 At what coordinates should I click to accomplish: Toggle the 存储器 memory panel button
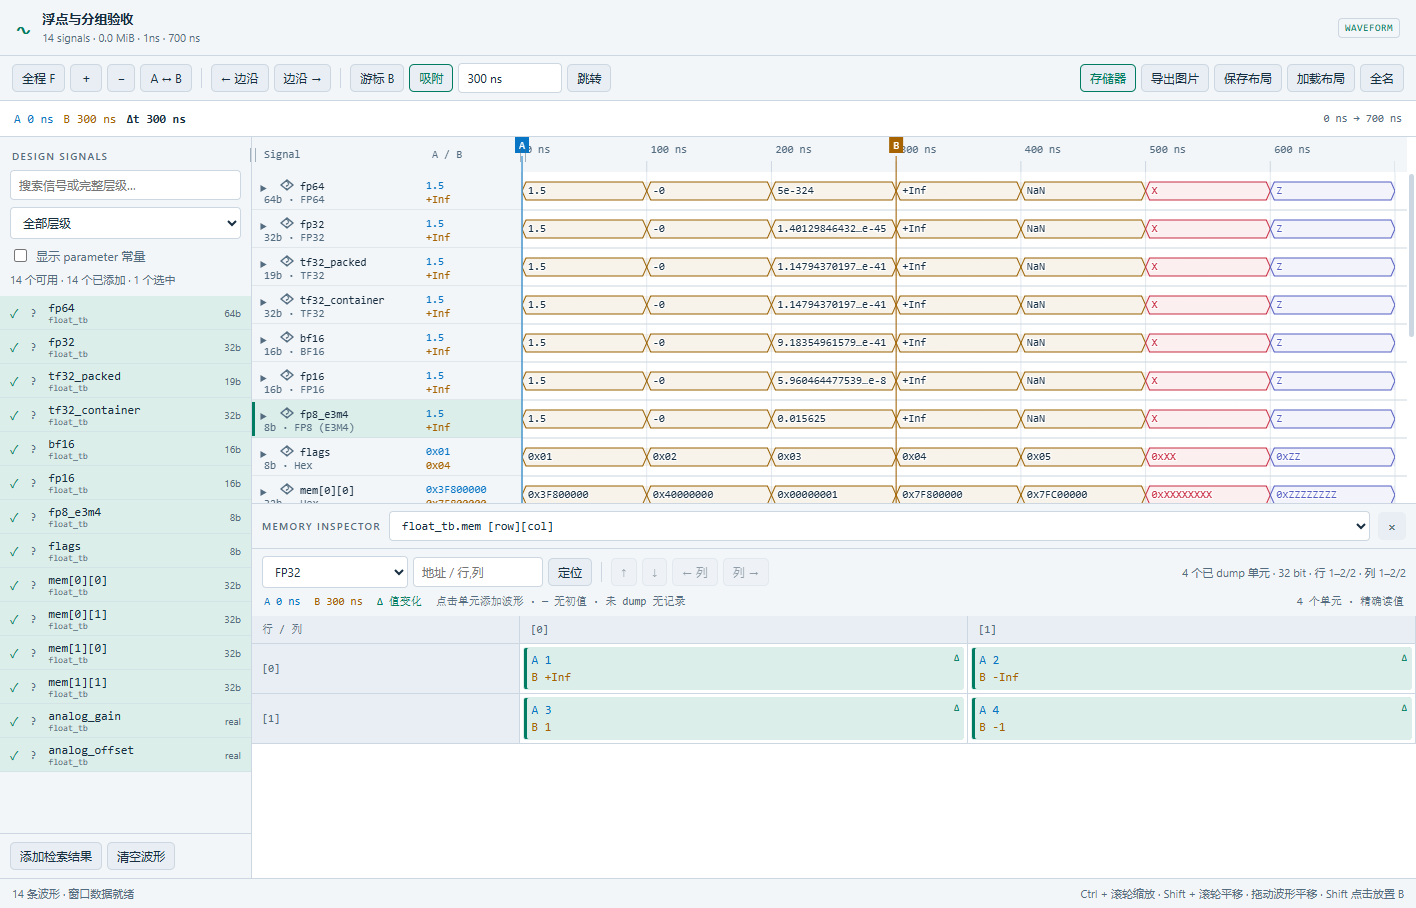pos(1108,78)
